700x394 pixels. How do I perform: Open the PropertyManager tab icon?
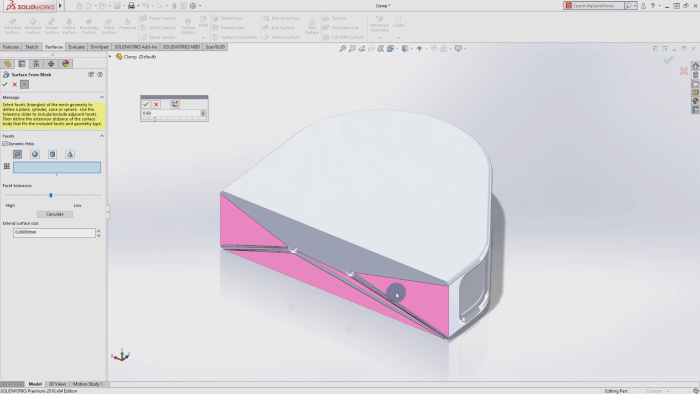pos(21,64)
